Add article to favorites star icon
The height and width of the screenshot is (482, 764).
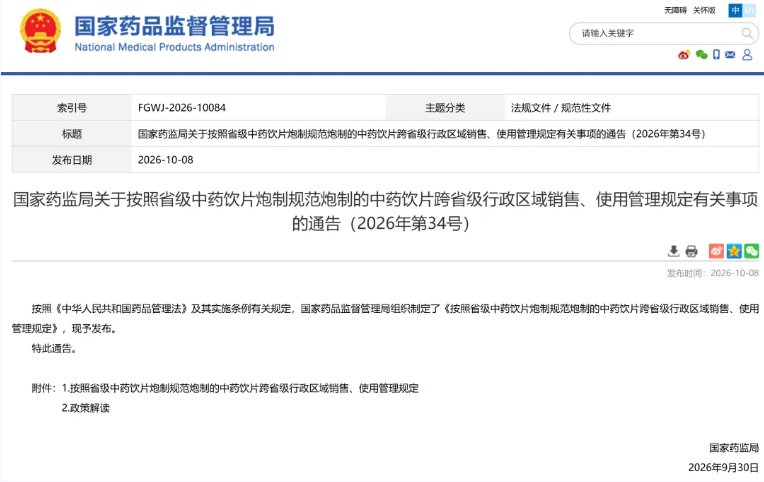click(734, 251)
